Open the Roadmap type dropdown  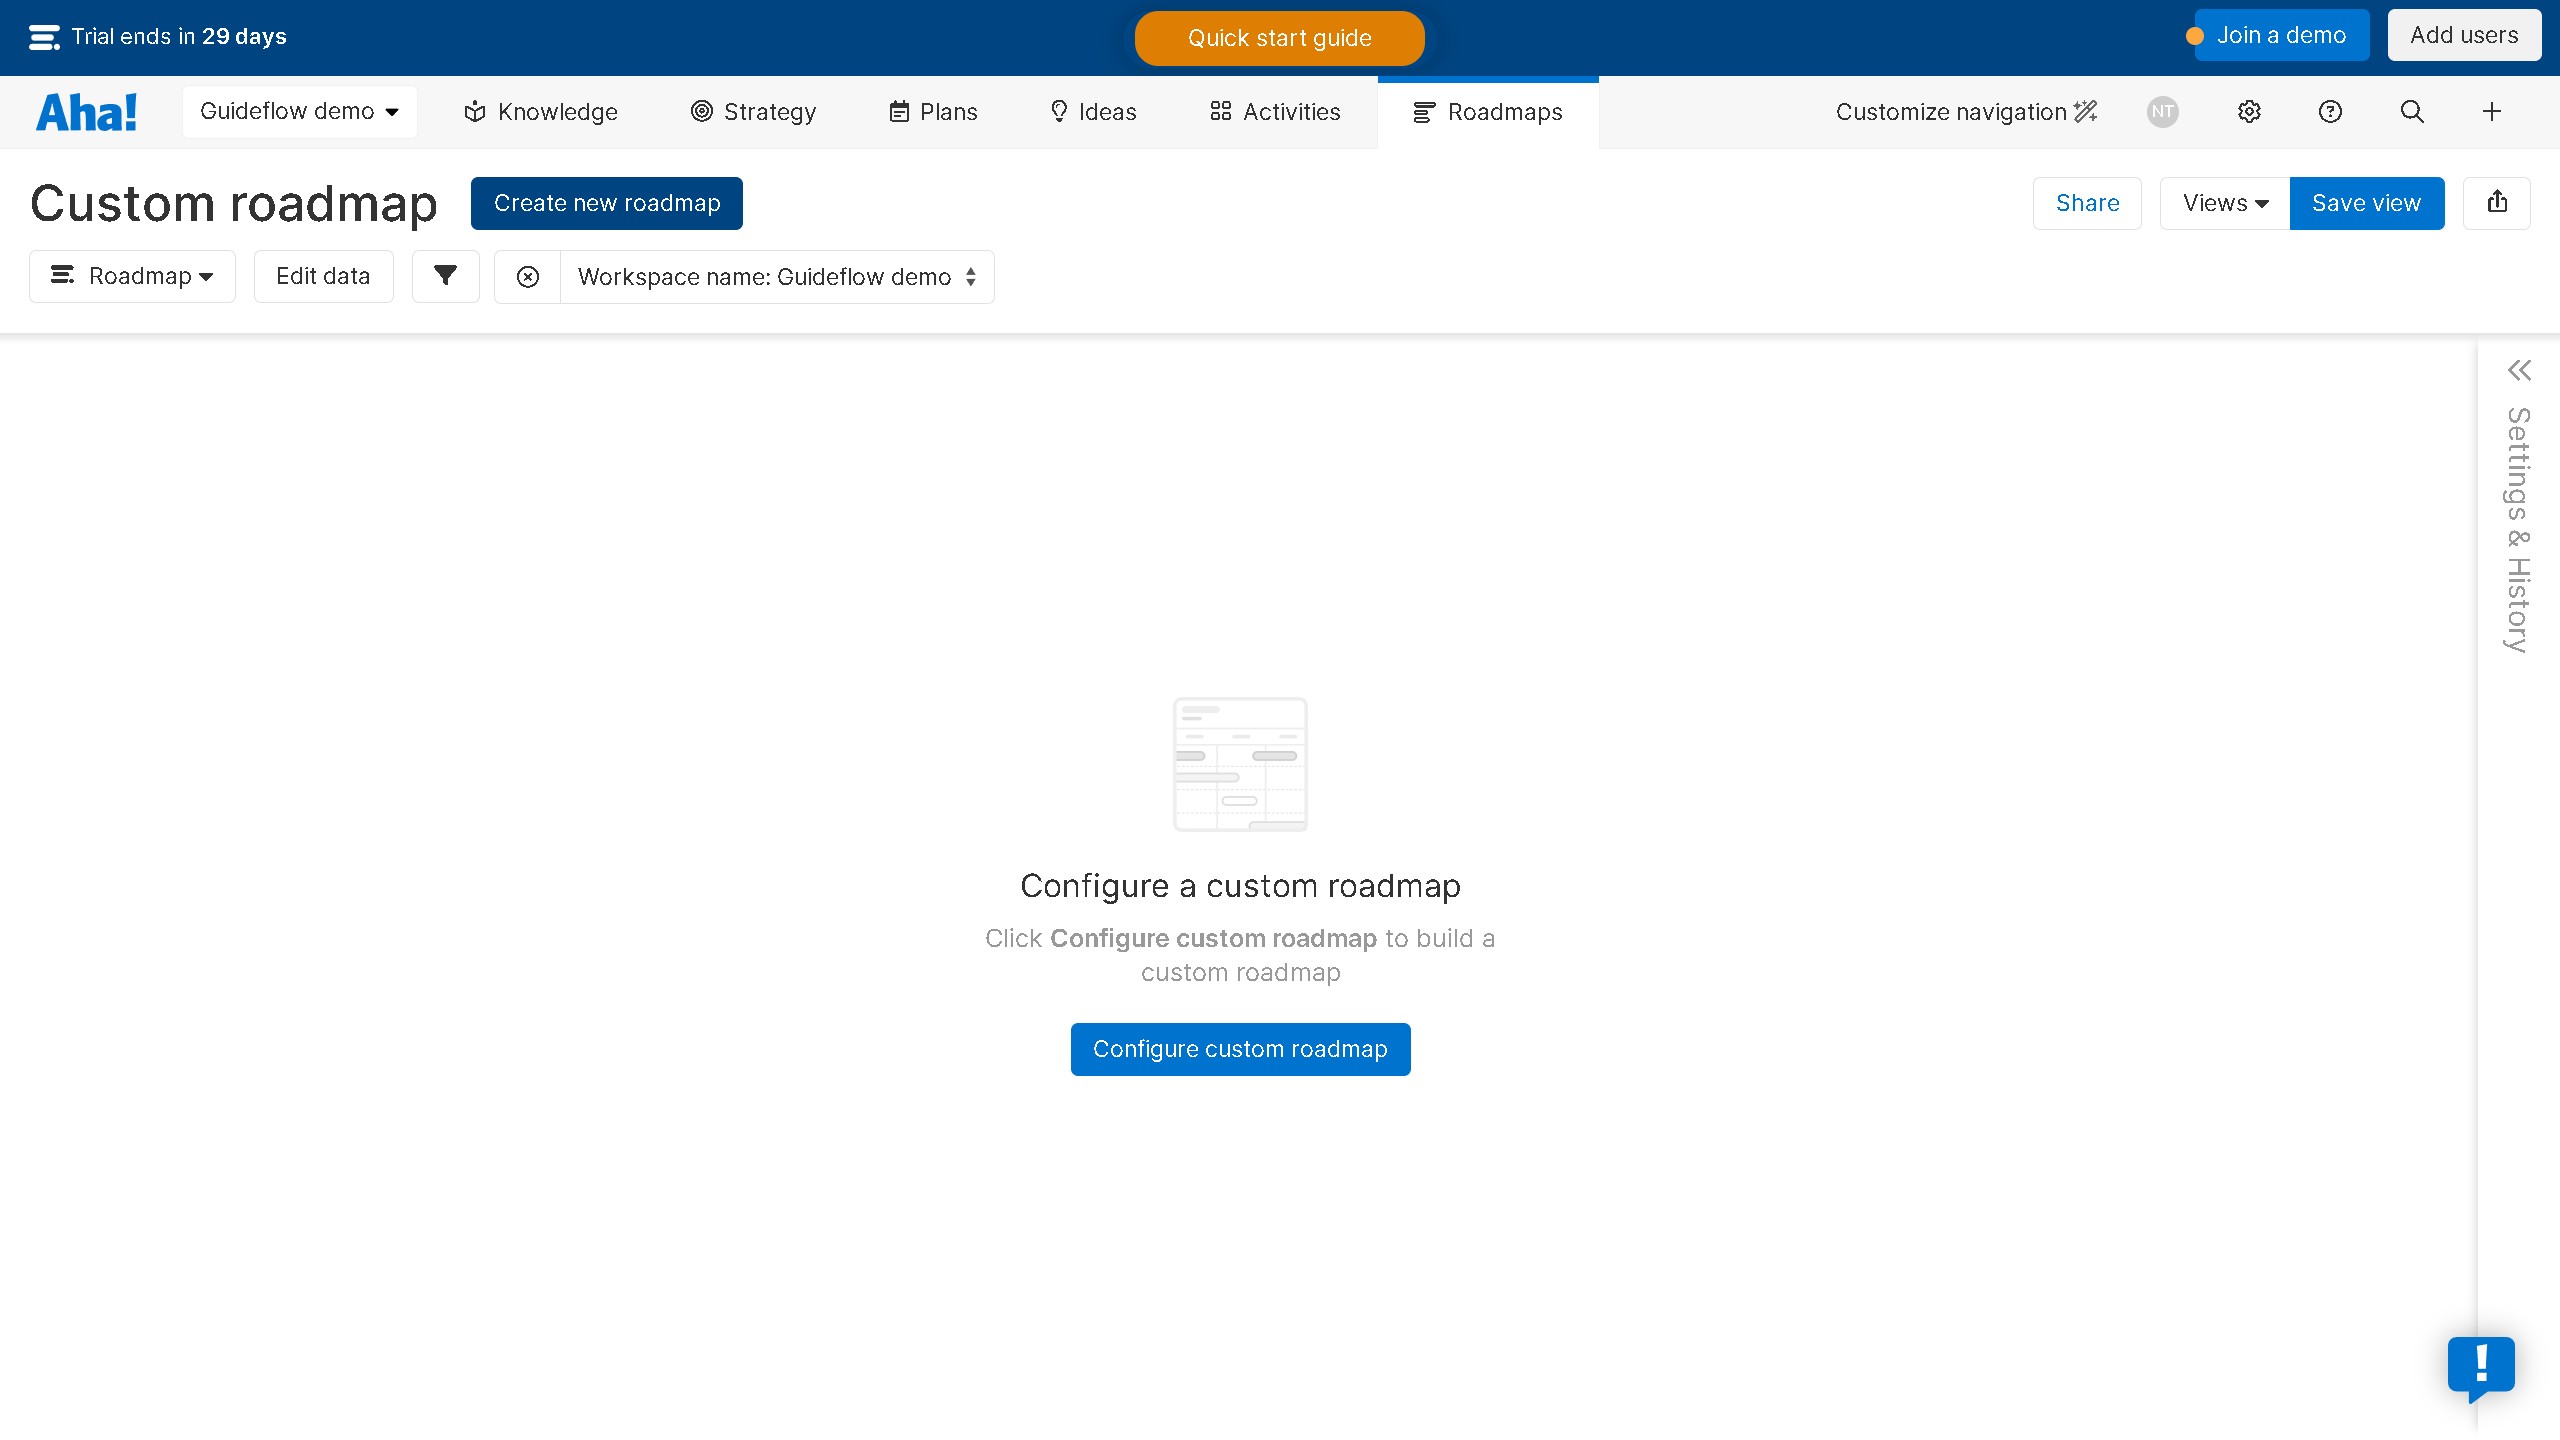coord(132,276)
